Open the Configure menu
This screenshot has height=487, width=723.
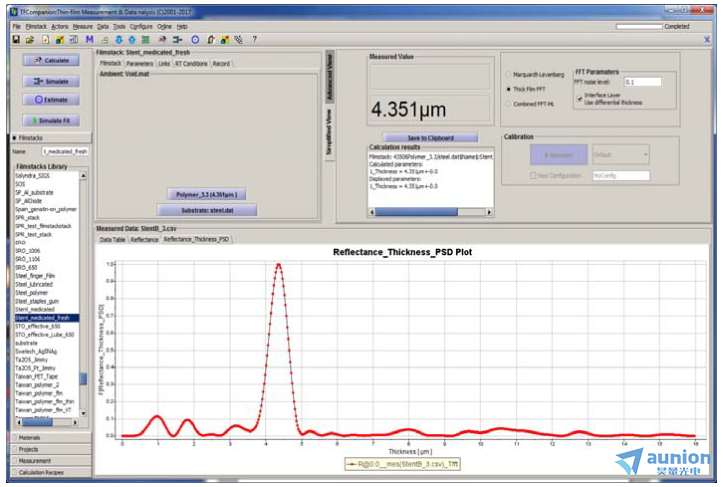141,26
